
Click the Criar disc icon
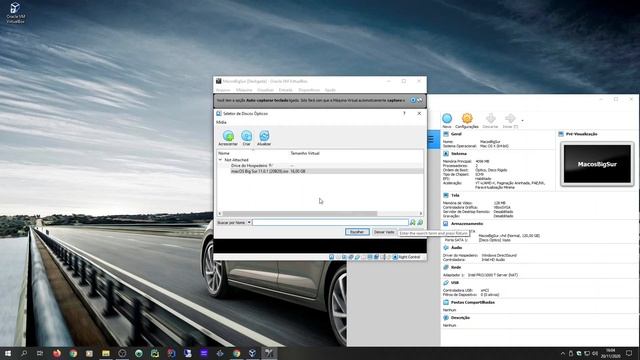[x=247, y=136]
